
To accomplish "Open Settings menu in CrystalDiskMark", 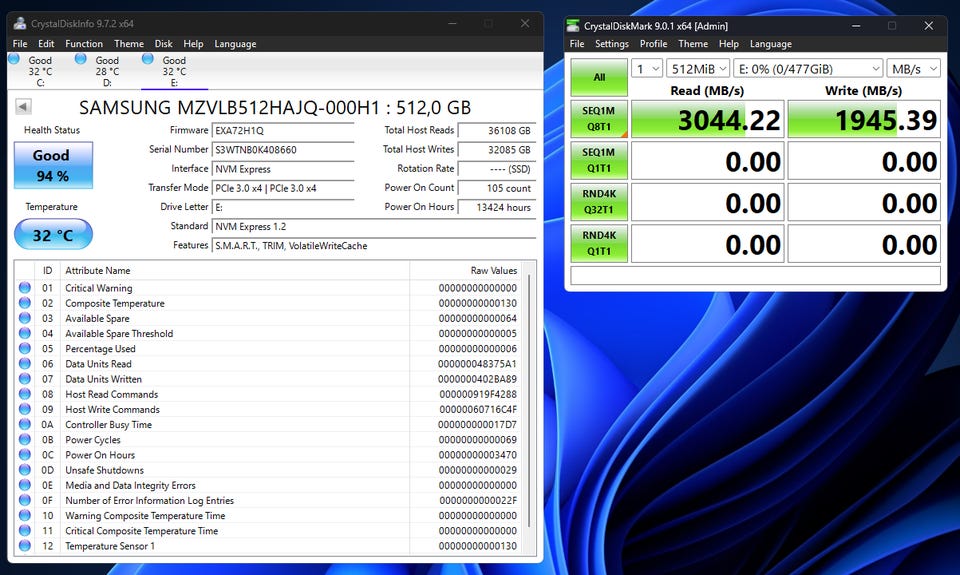I will pyautogui.click(x=612, y=43).
